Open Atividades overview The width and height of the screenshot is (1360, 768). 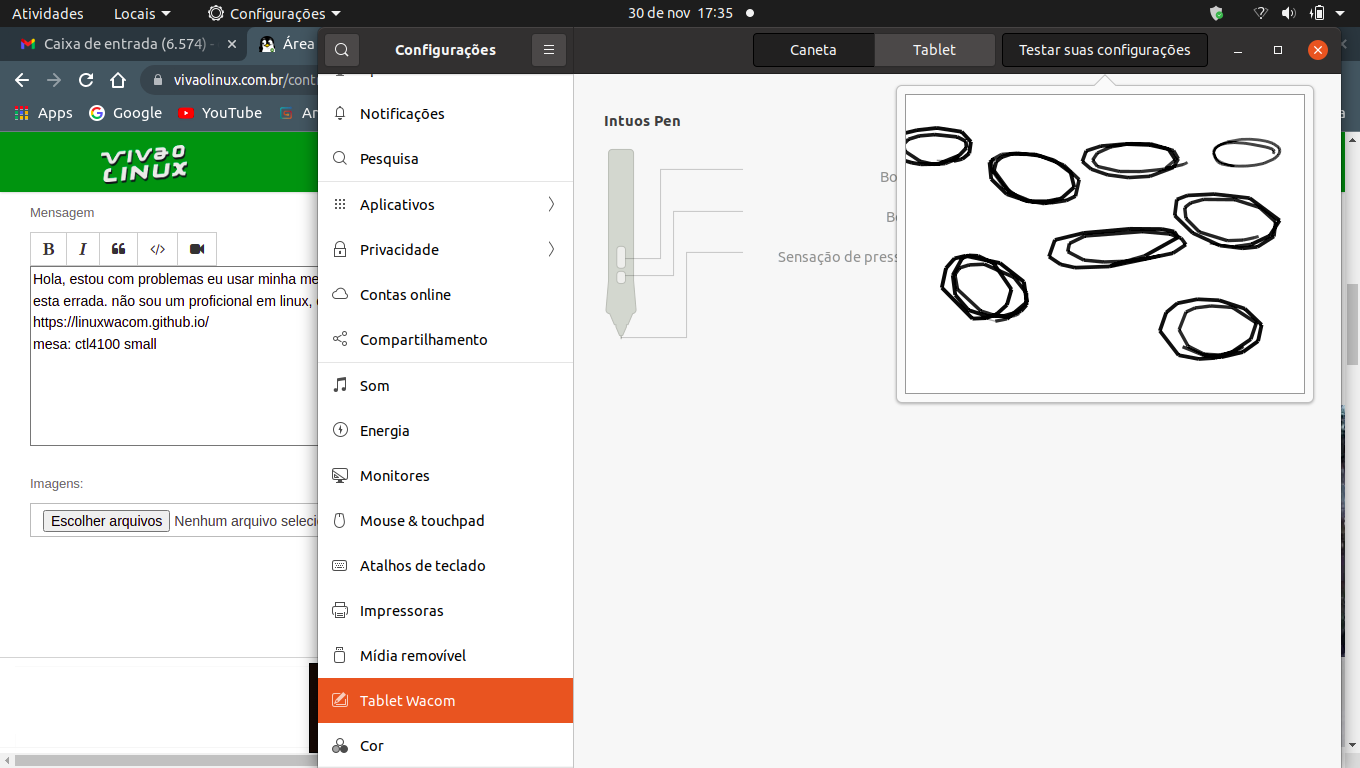pos(48,14)
